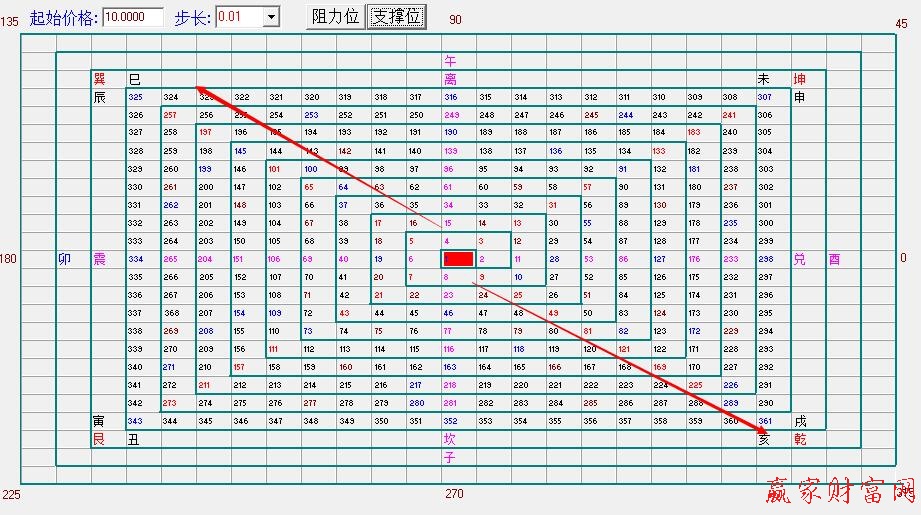Click grid cell 298 next to 兑

point(765,259)
